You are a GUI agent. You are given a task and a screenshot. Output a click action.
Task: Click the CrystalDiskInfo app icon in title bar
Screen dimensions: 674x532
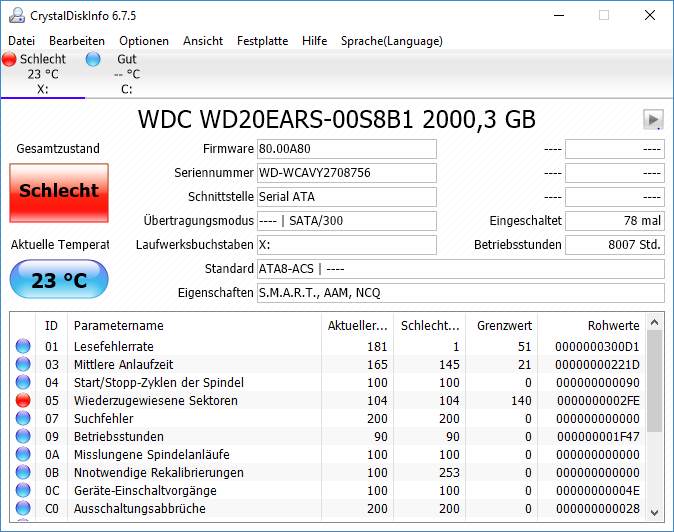(17, 16)
